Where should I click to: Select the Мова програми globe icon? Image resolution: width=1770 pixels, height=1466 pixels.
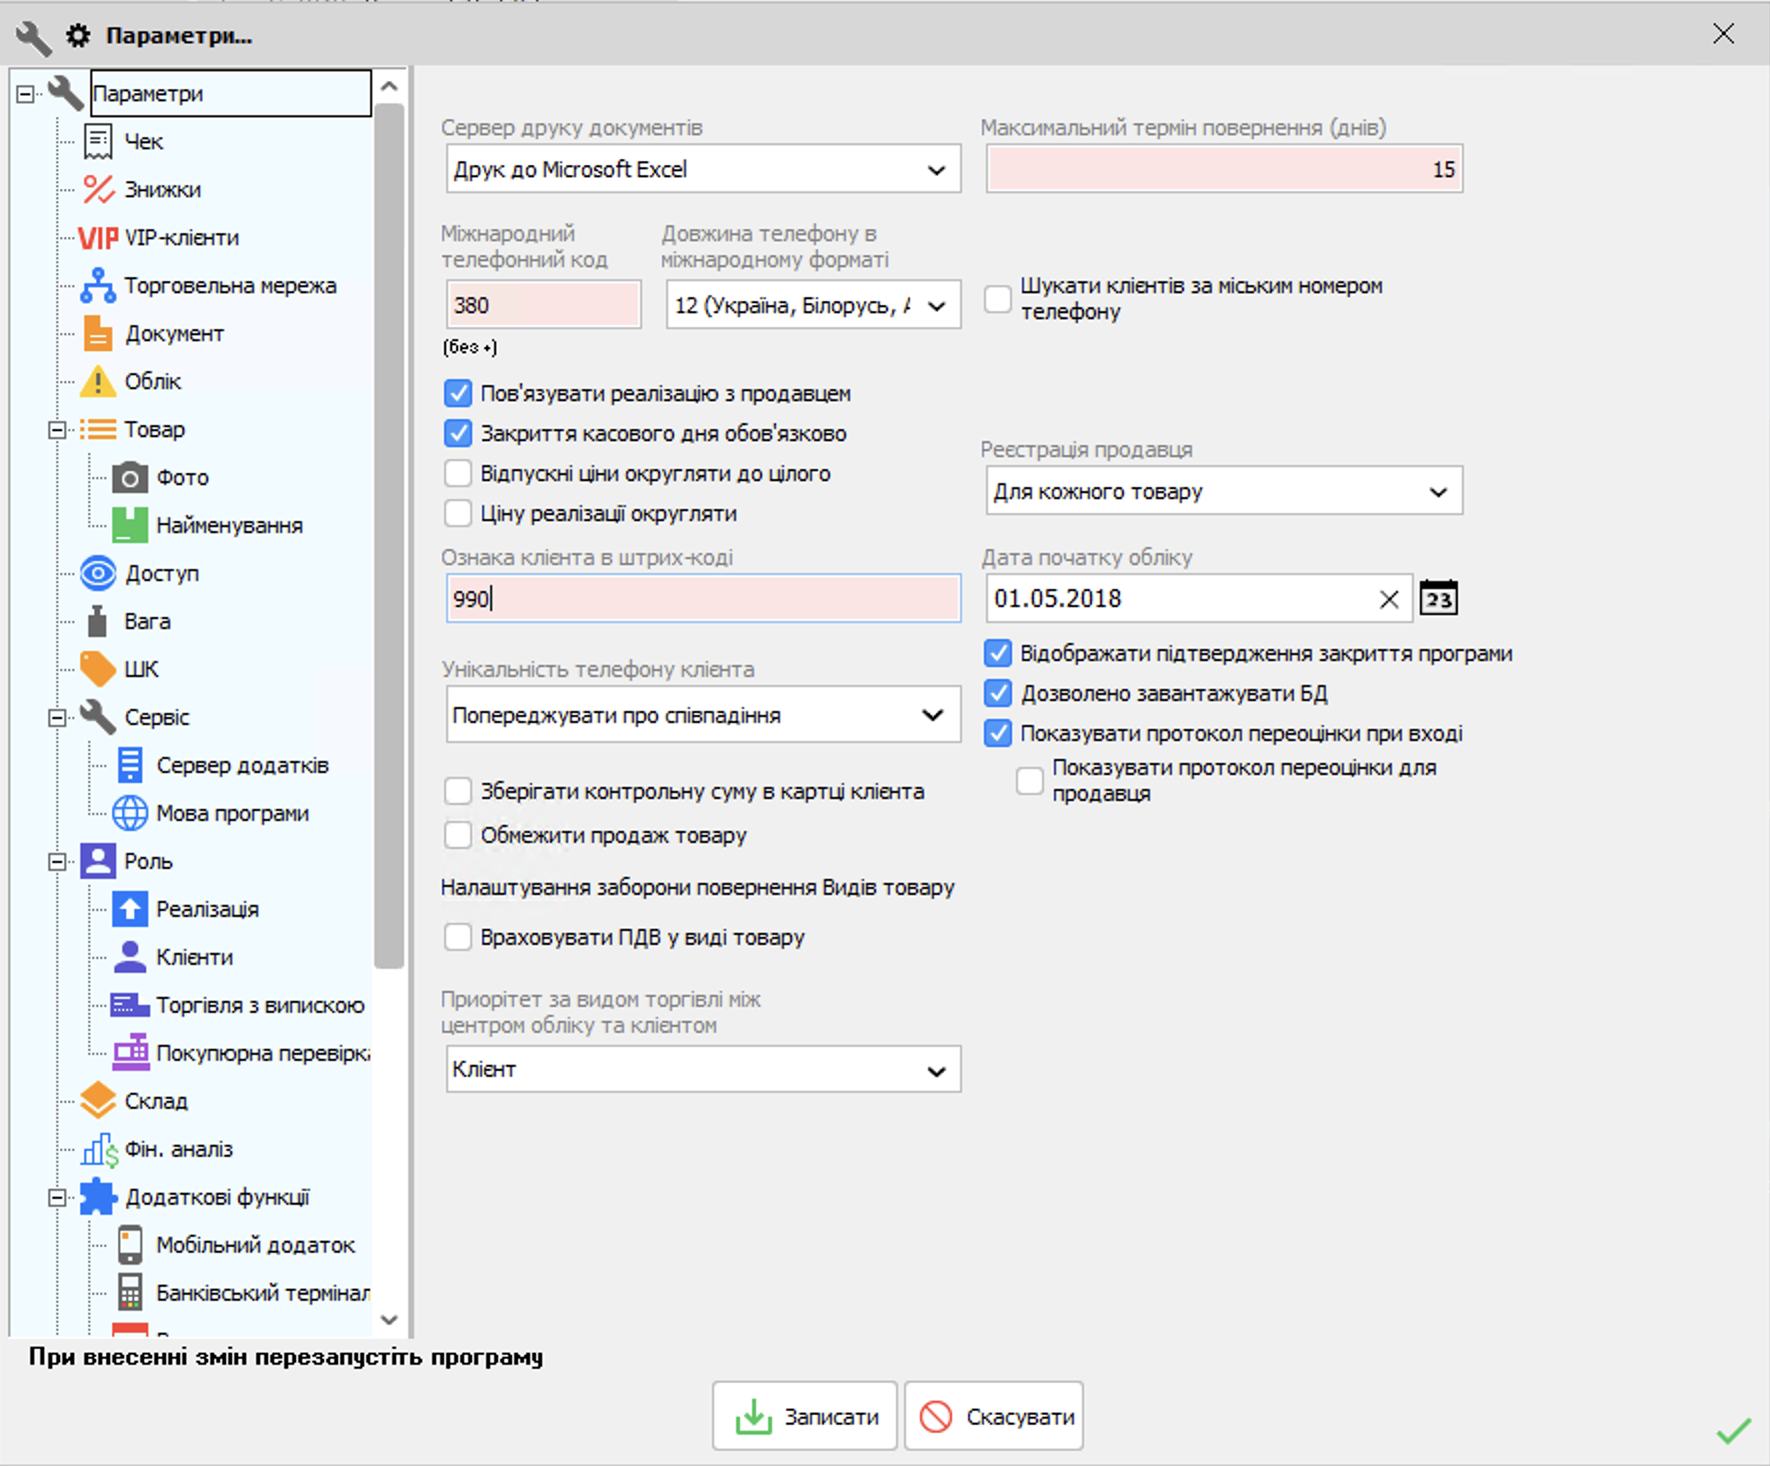click(129, 814)
